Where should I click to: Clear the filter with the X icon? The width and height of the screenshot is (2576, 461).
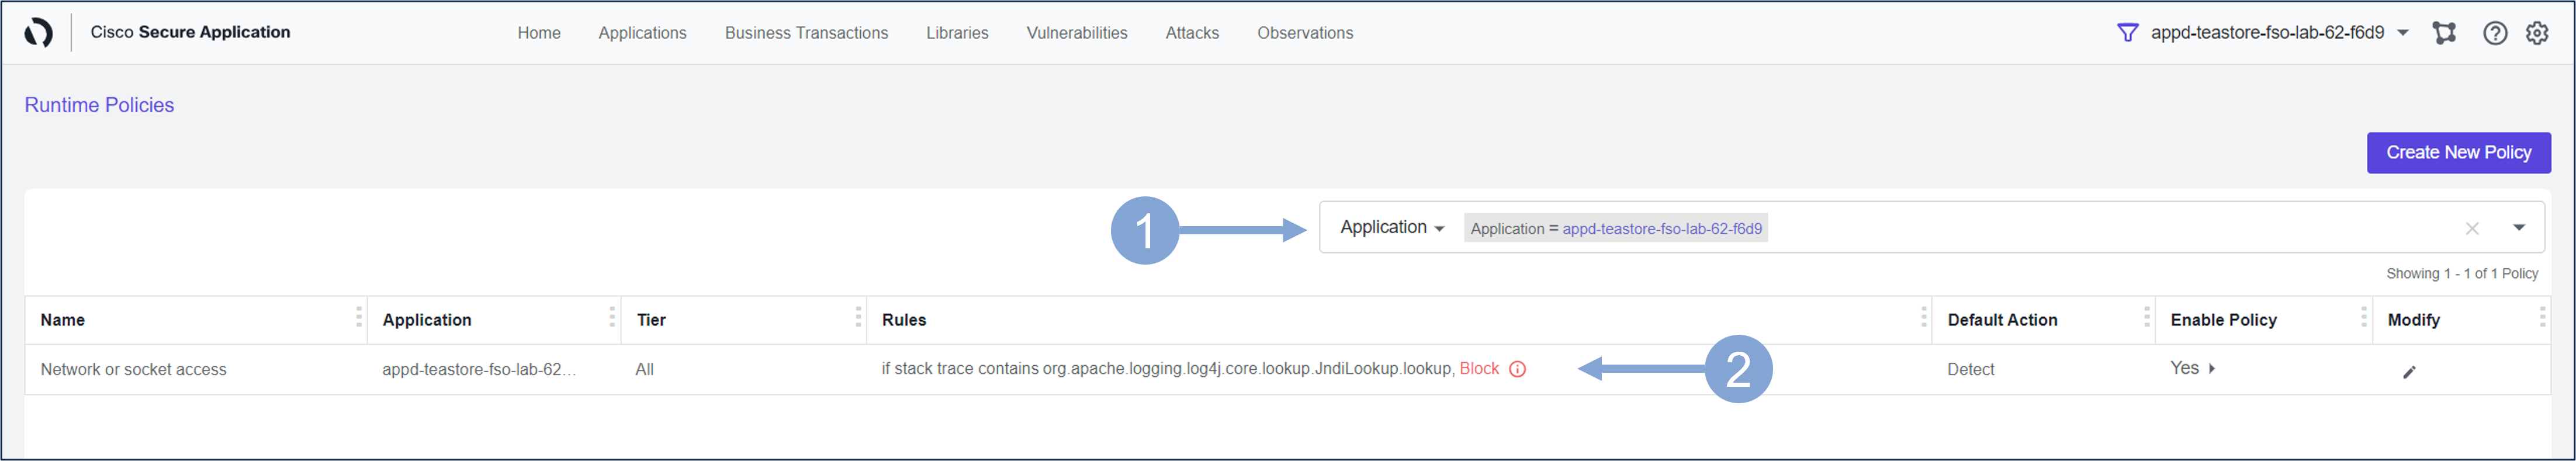[2472, 229]
